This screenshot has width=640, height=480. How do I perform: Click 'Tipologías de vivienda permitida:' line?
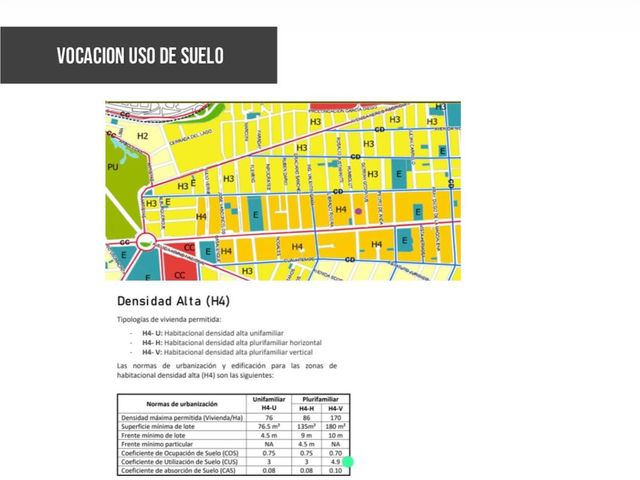click(x=169, y=320)
